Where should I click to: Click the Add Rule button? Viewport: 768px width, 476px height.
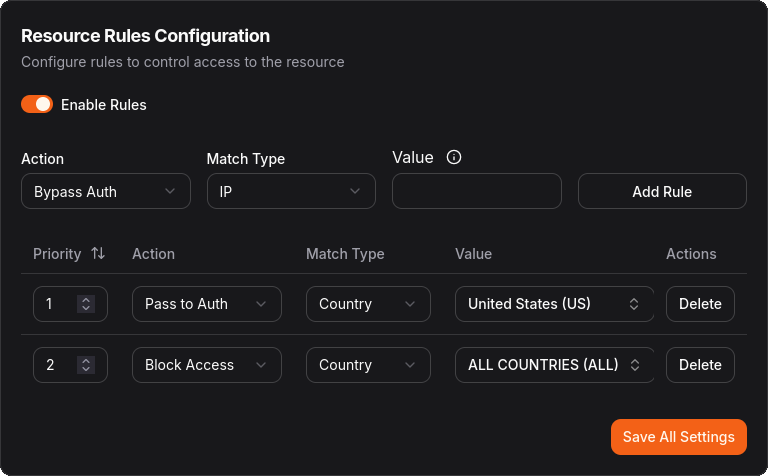(662, 192)
